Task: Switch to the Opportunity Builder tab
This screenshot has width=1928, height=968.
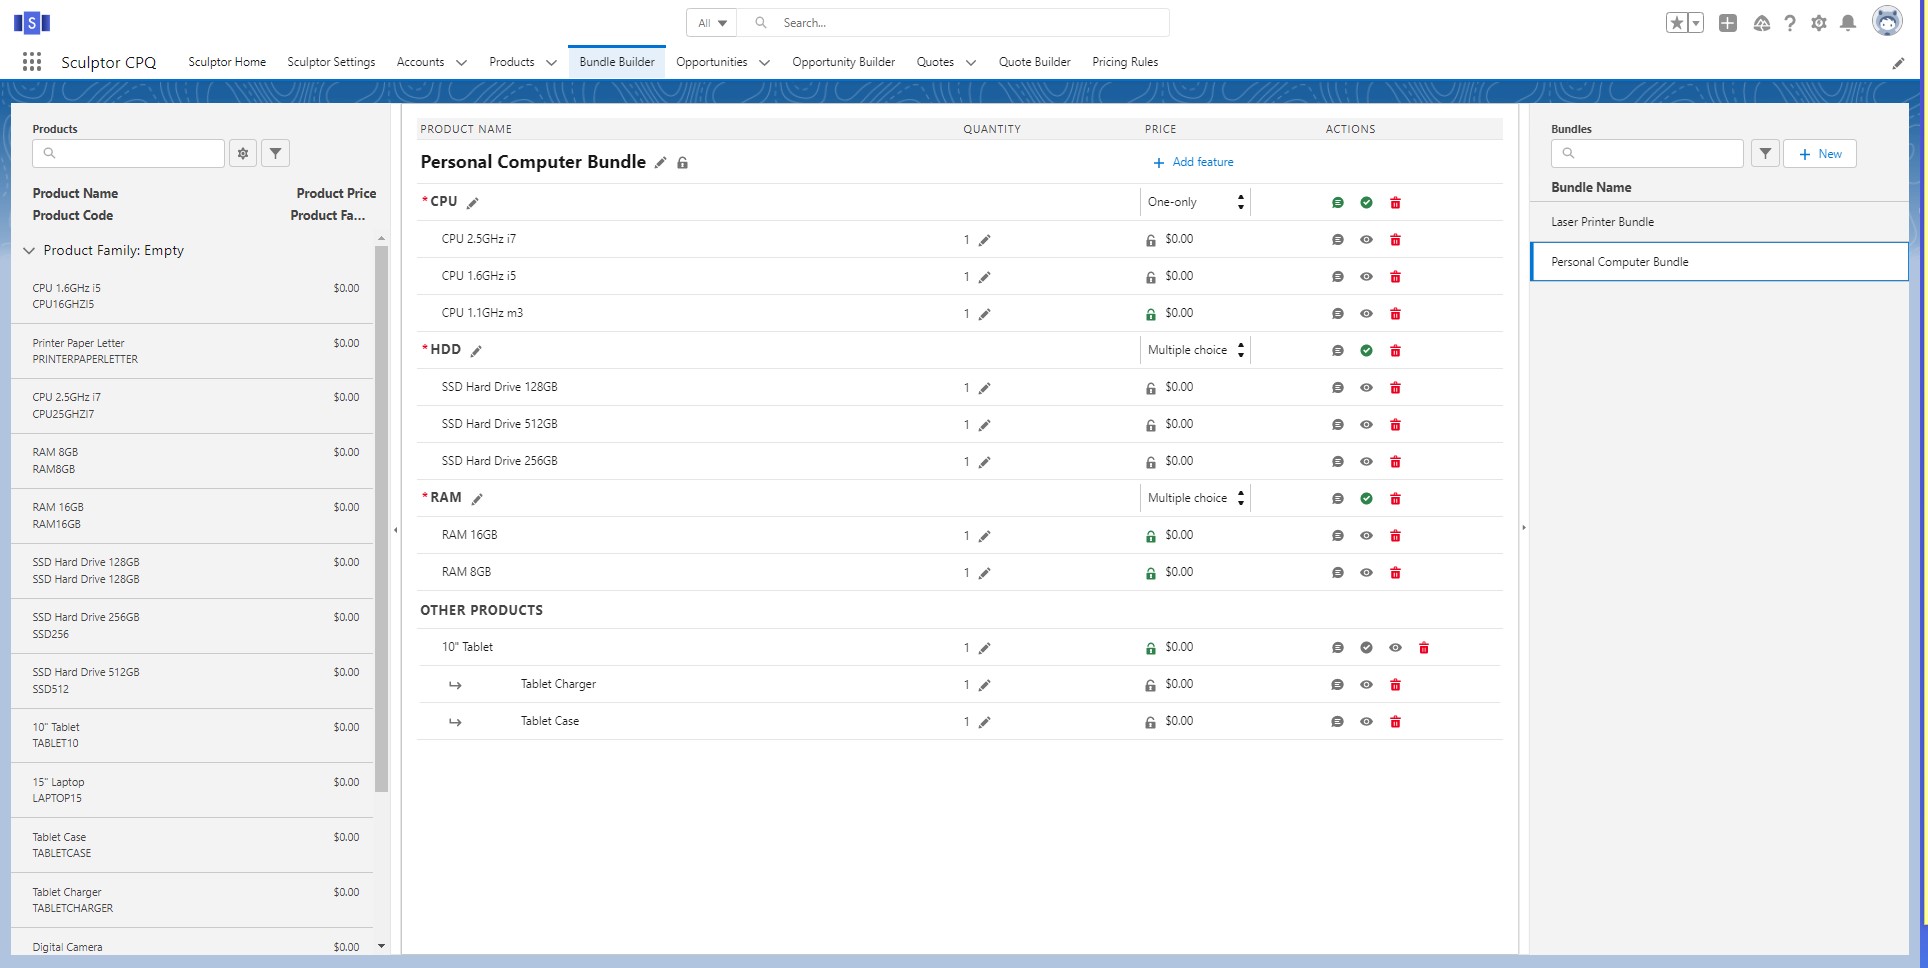Action: point(843,62)
